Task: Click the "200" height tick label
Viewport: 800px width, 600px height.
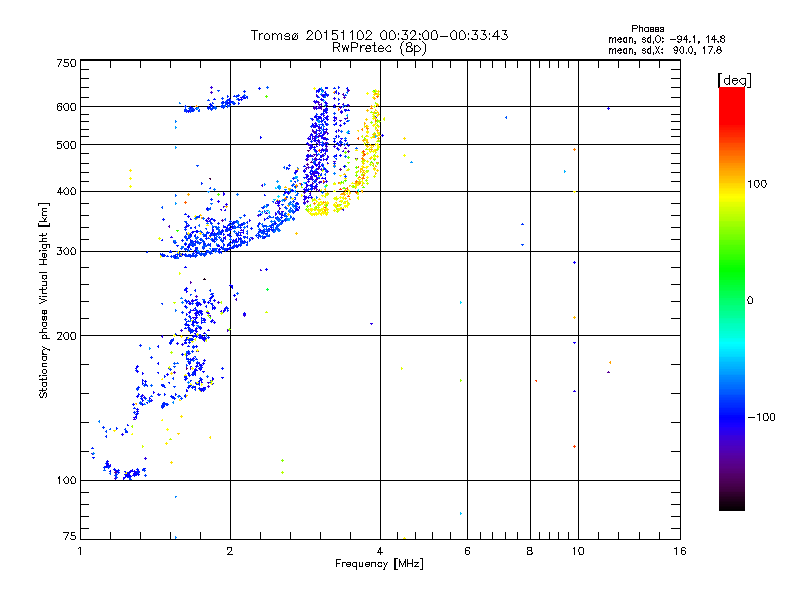Action: (66, 336)
